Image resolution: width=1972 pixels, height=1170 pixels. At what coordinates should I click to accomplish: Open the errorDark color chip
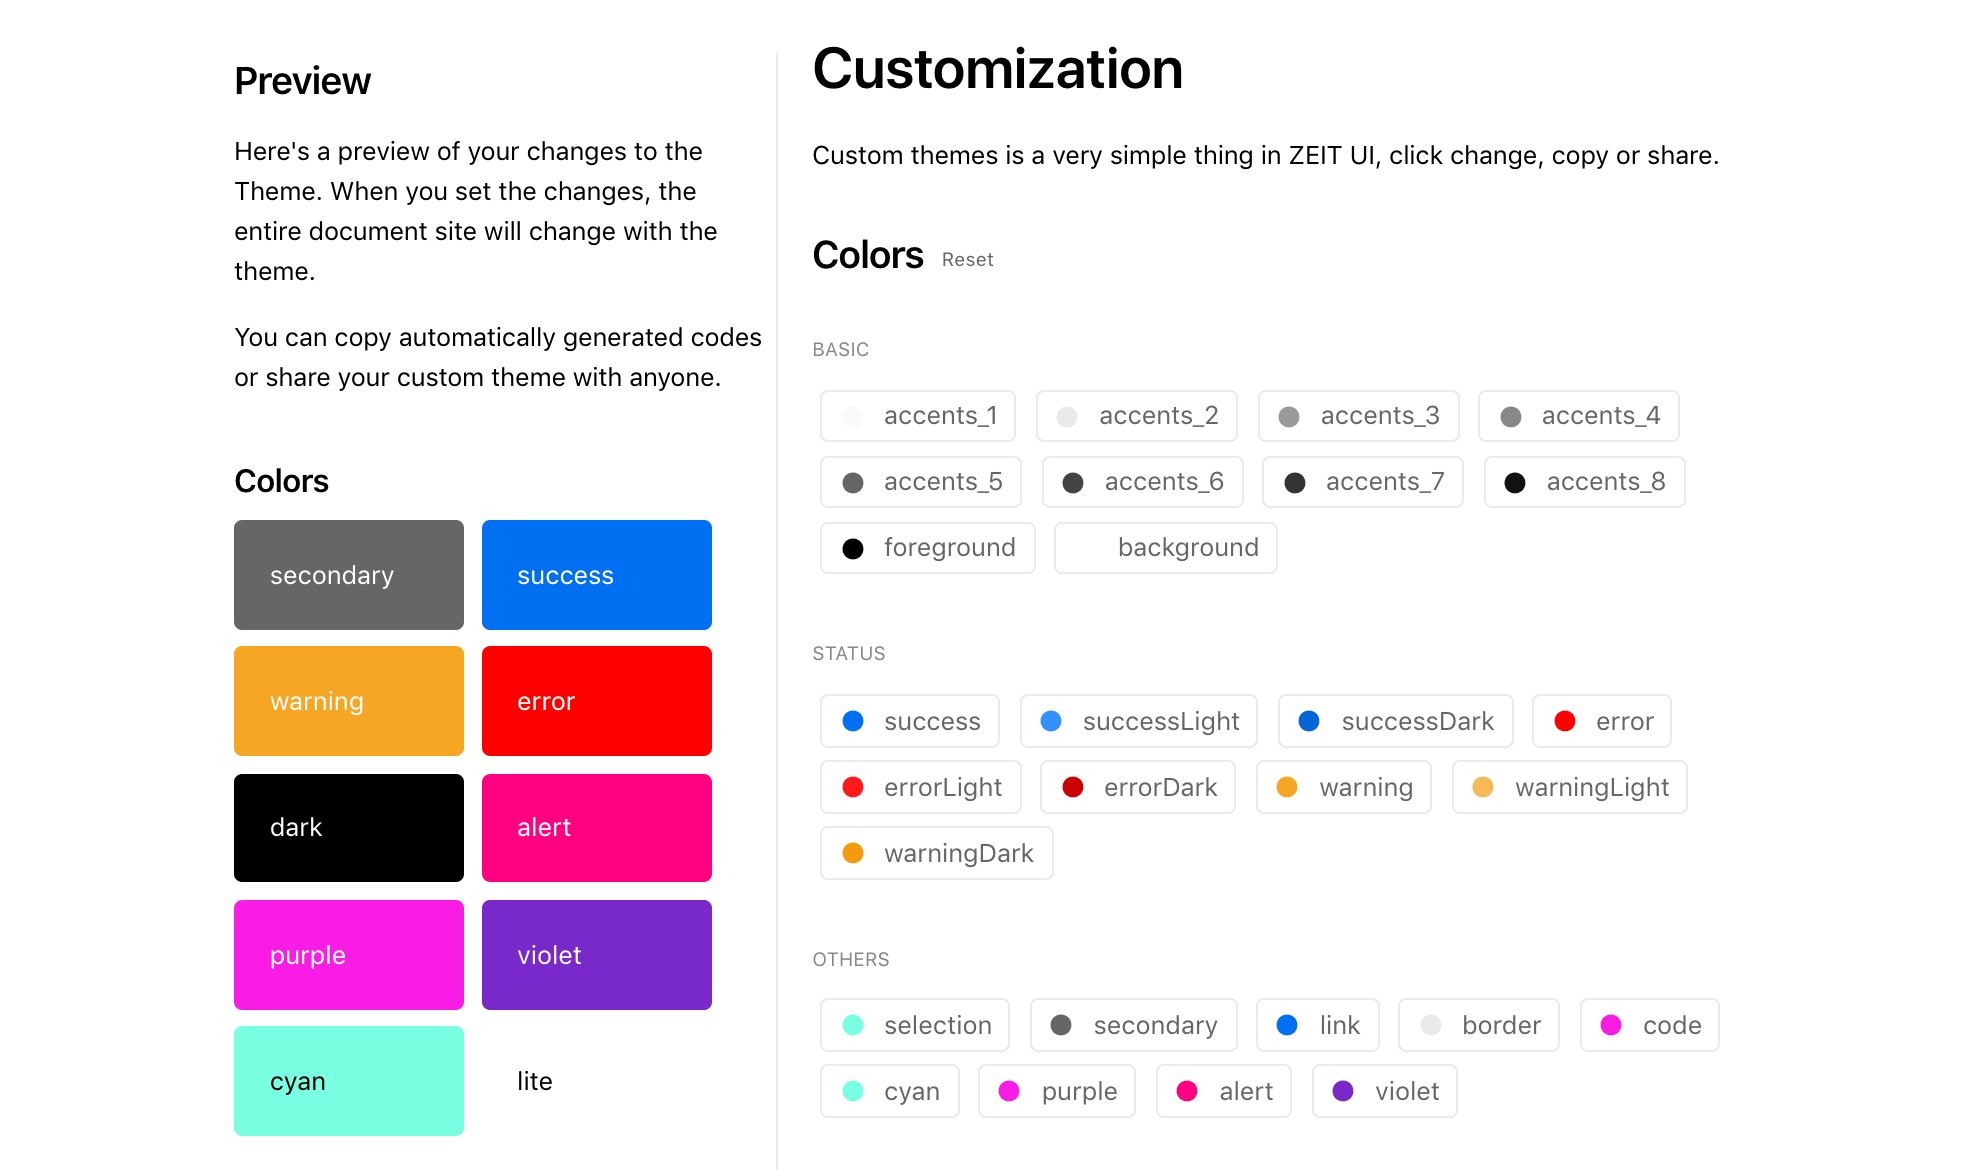pos(1137,787)
